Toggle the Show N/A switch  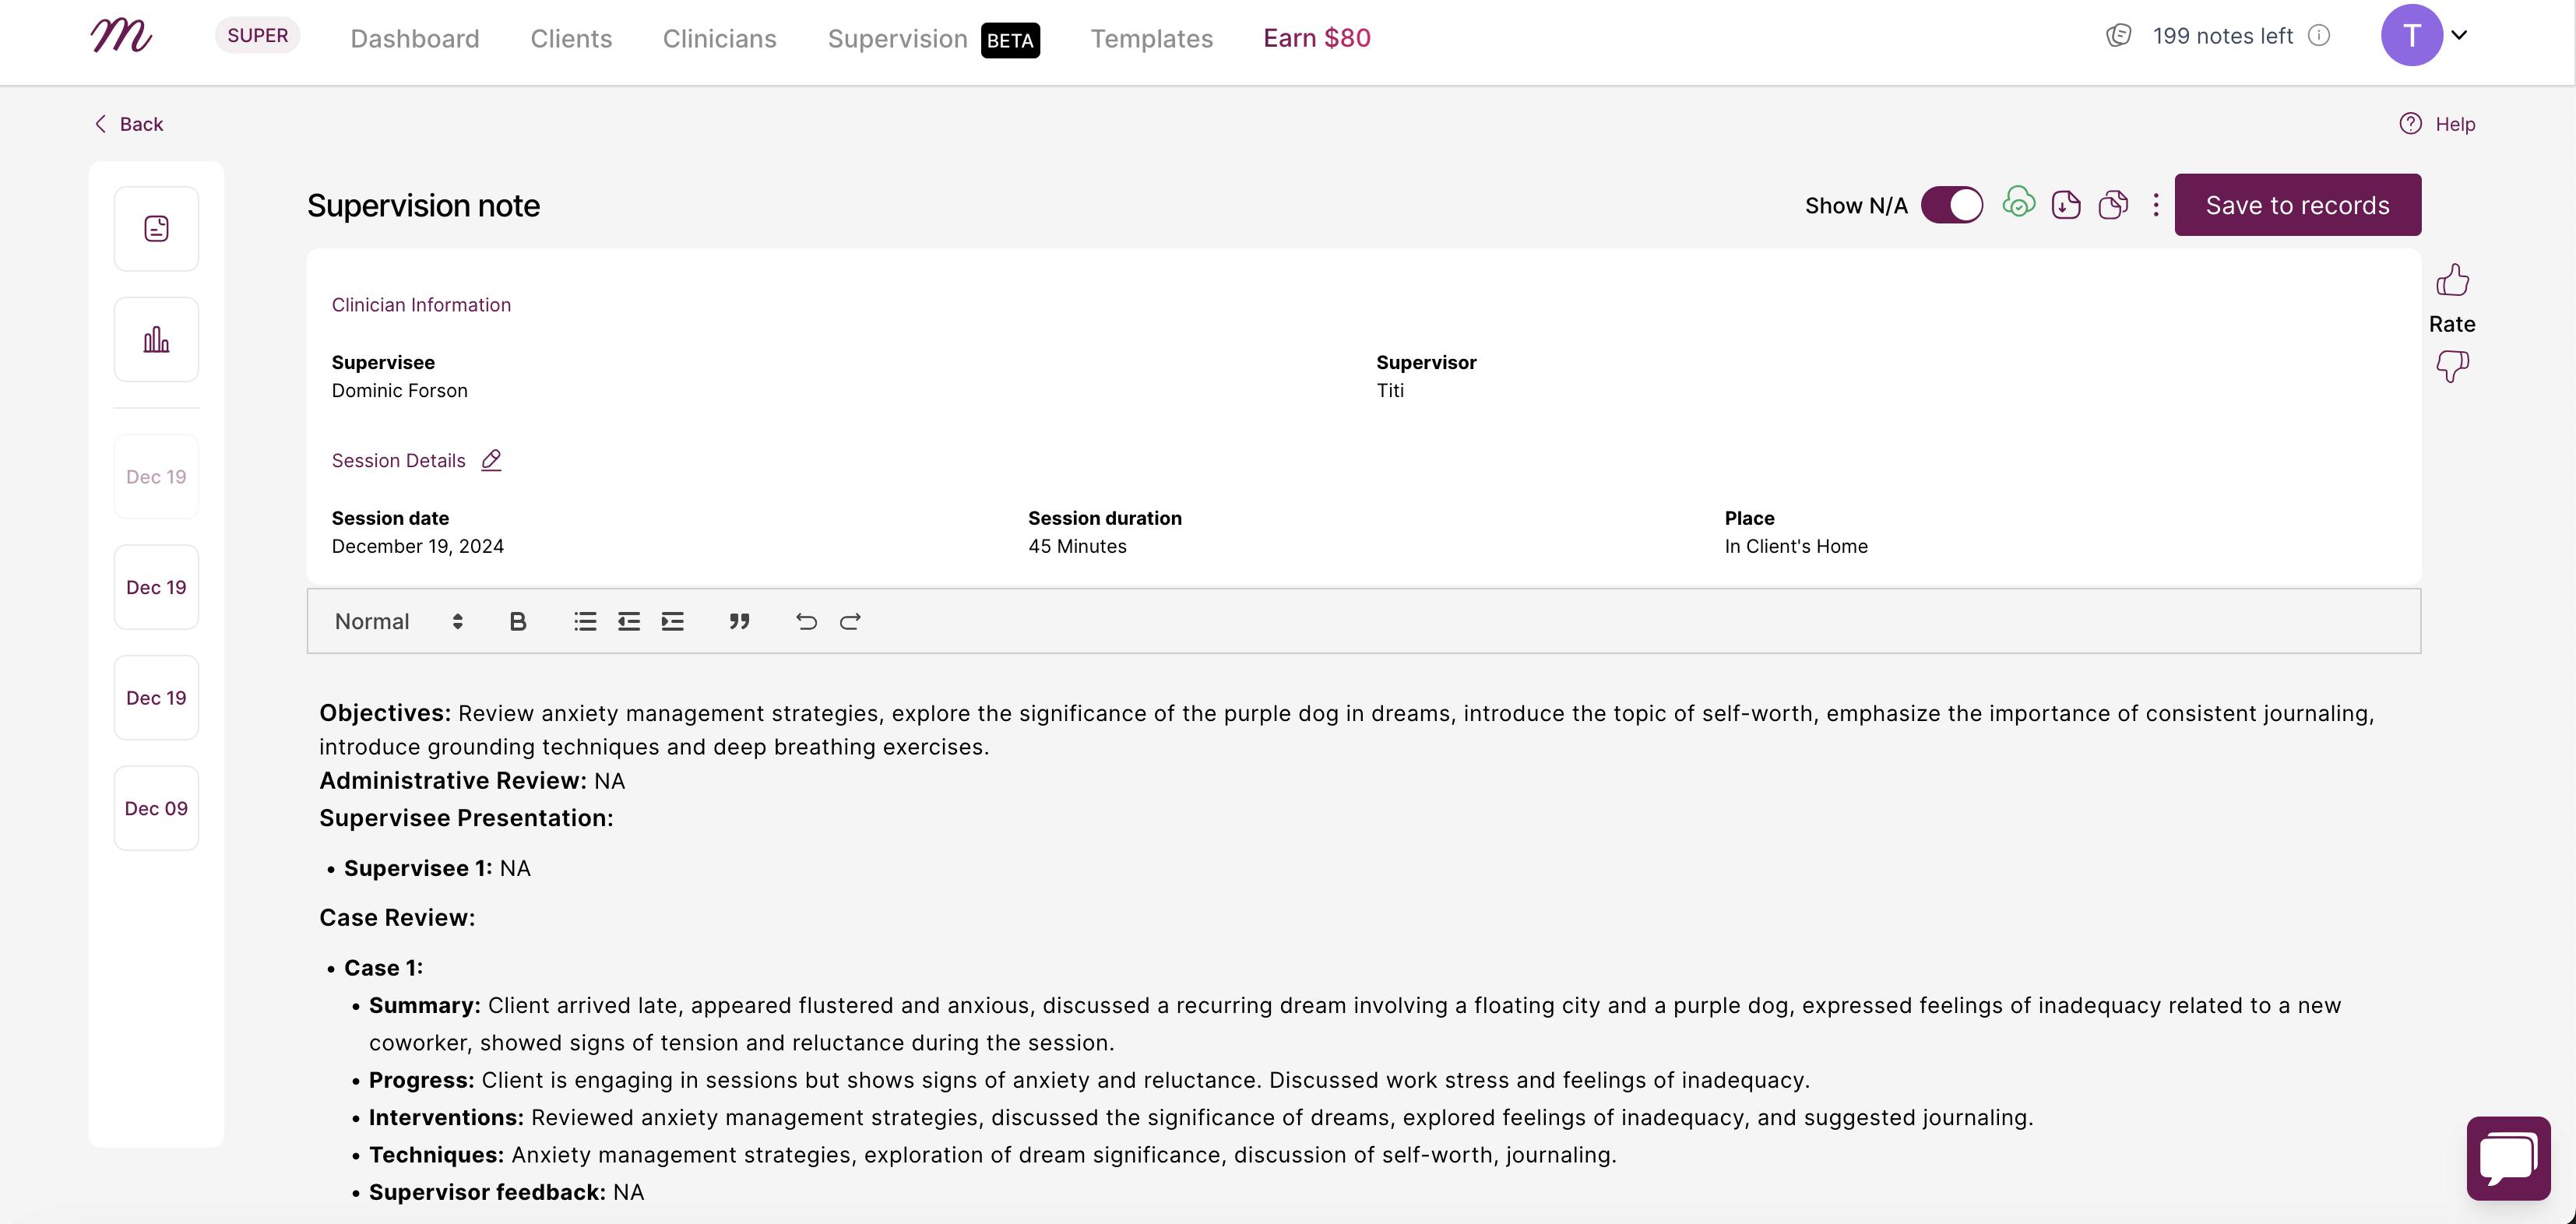coord(1952,204)
